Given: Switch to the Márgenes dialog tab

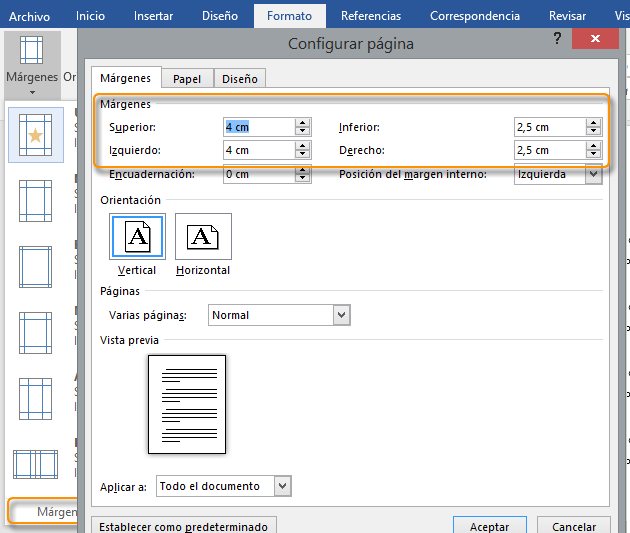Looking at the screenshot, I should coord(126,78).
